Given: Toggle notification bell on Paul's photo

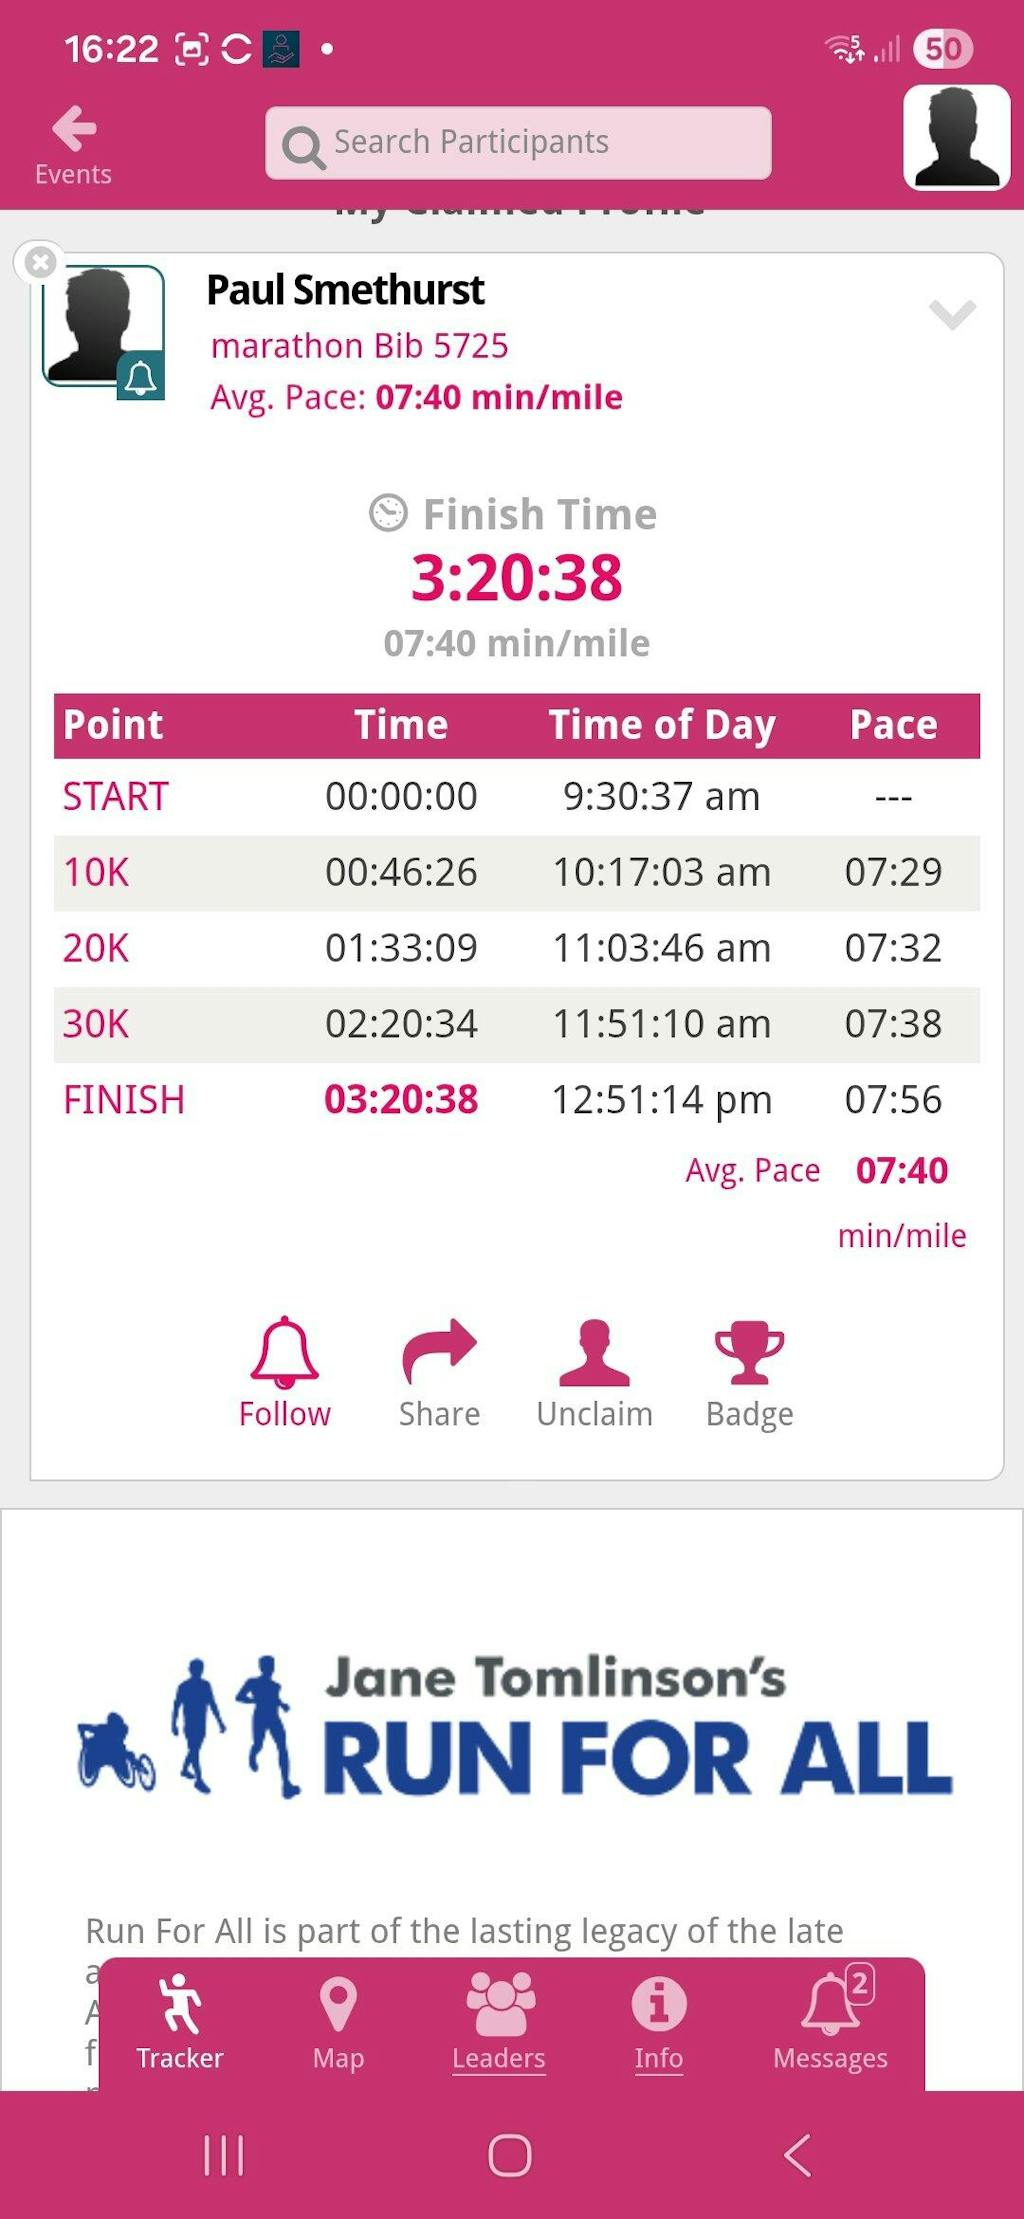Looking at the screenshot, I should click(x=140, y=377).
